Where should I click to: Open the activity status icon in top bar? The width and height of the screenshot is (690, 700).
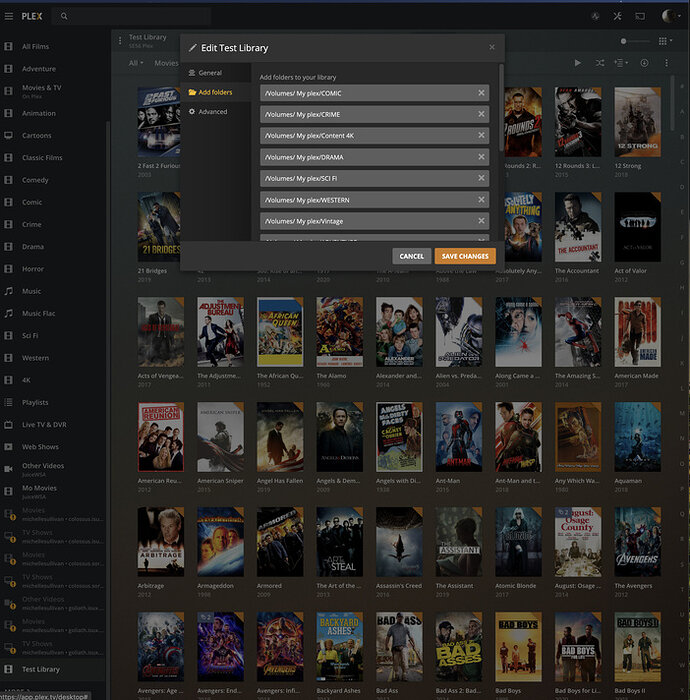tap(594, 16)
